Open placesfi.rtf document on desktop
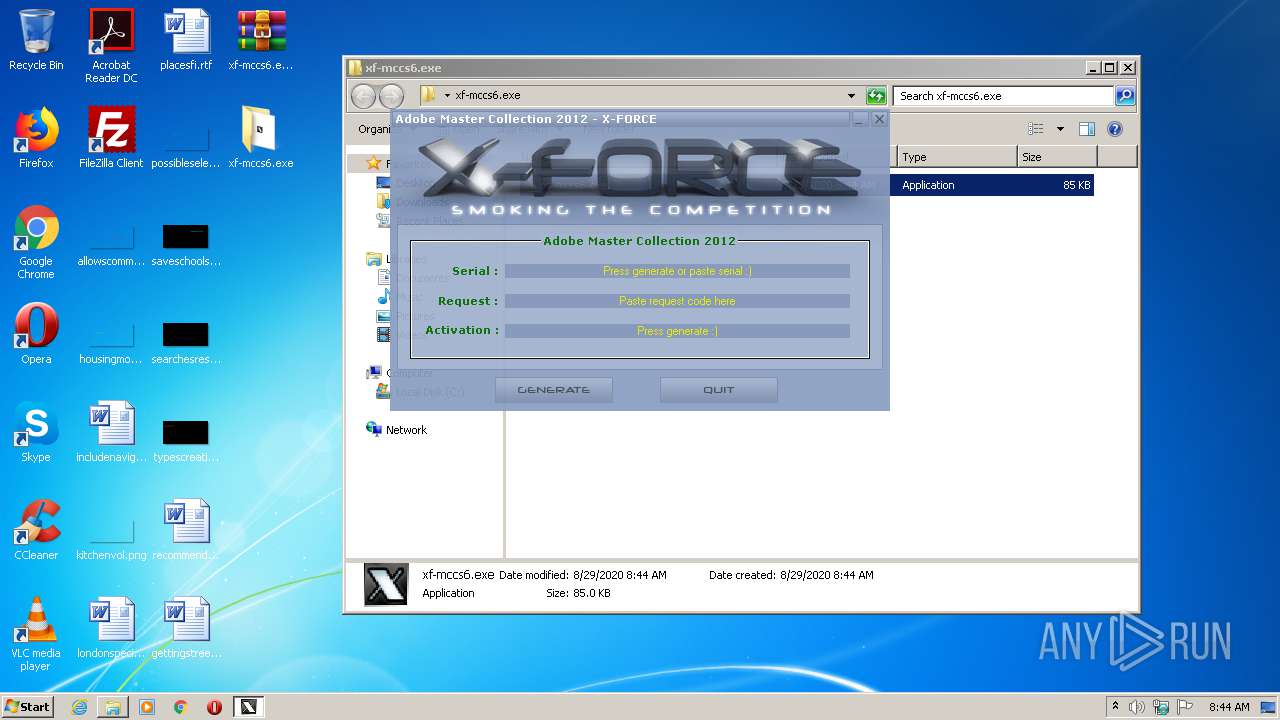 [186, 40]
